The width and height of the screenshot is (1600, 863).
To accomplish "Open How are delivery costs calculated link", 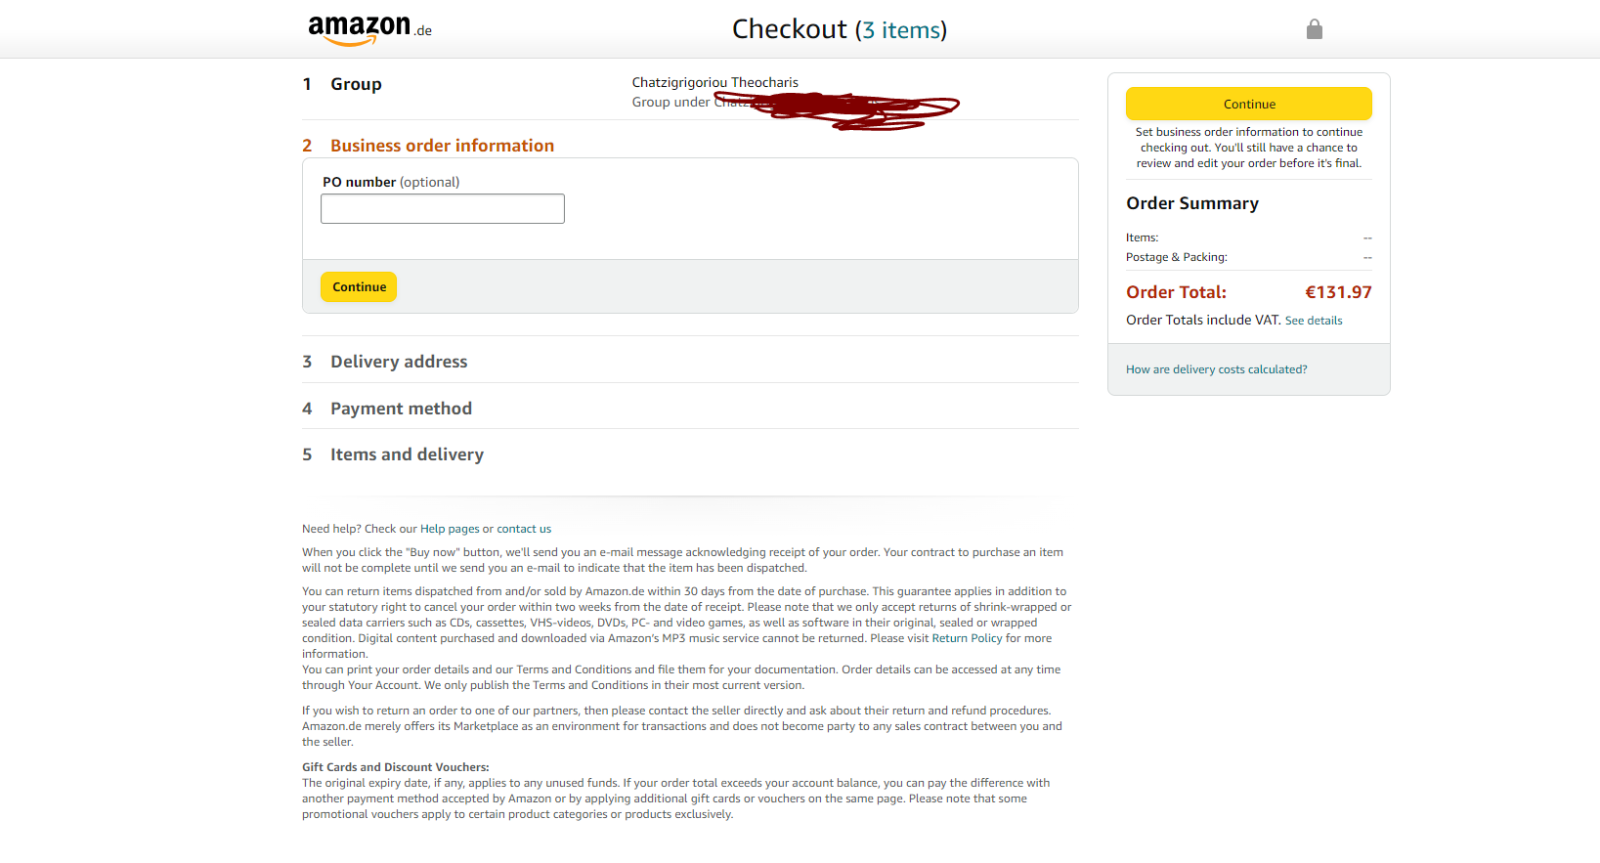I will coord(1216,370).
